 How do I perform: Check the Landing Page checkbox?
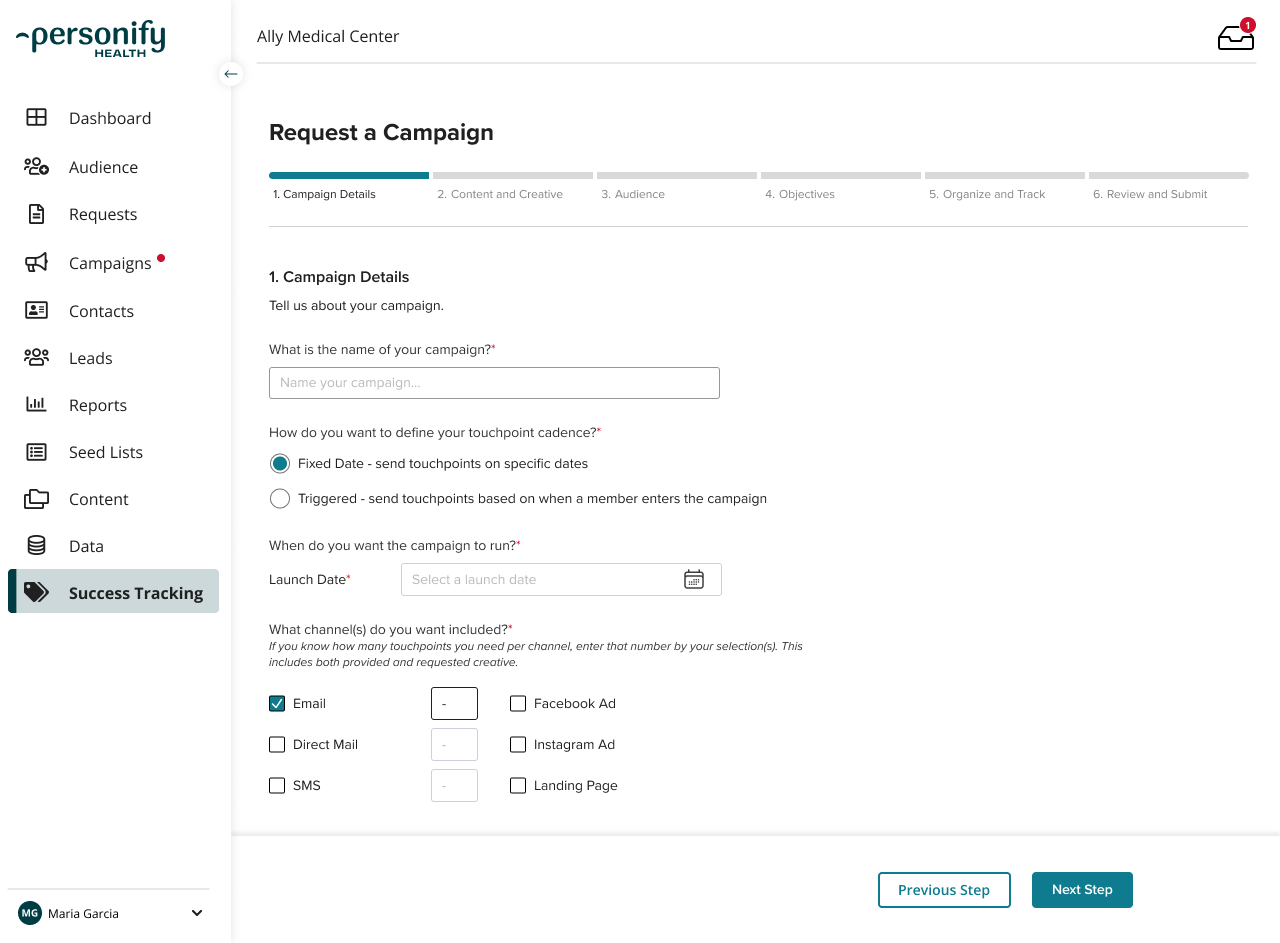pyautogui.click(x=518, y=785)
